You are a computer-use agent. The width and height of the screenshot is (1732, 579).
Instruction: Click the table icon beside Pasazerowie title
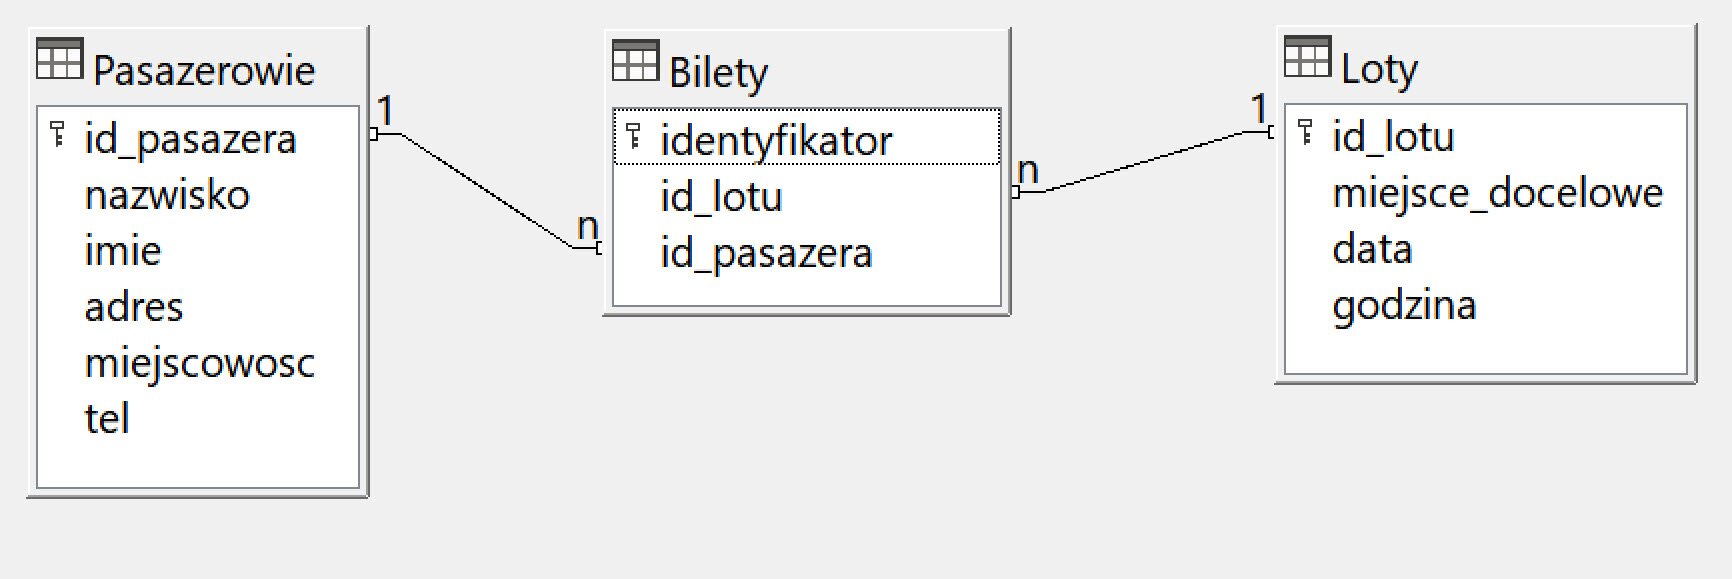pos(59,59)
